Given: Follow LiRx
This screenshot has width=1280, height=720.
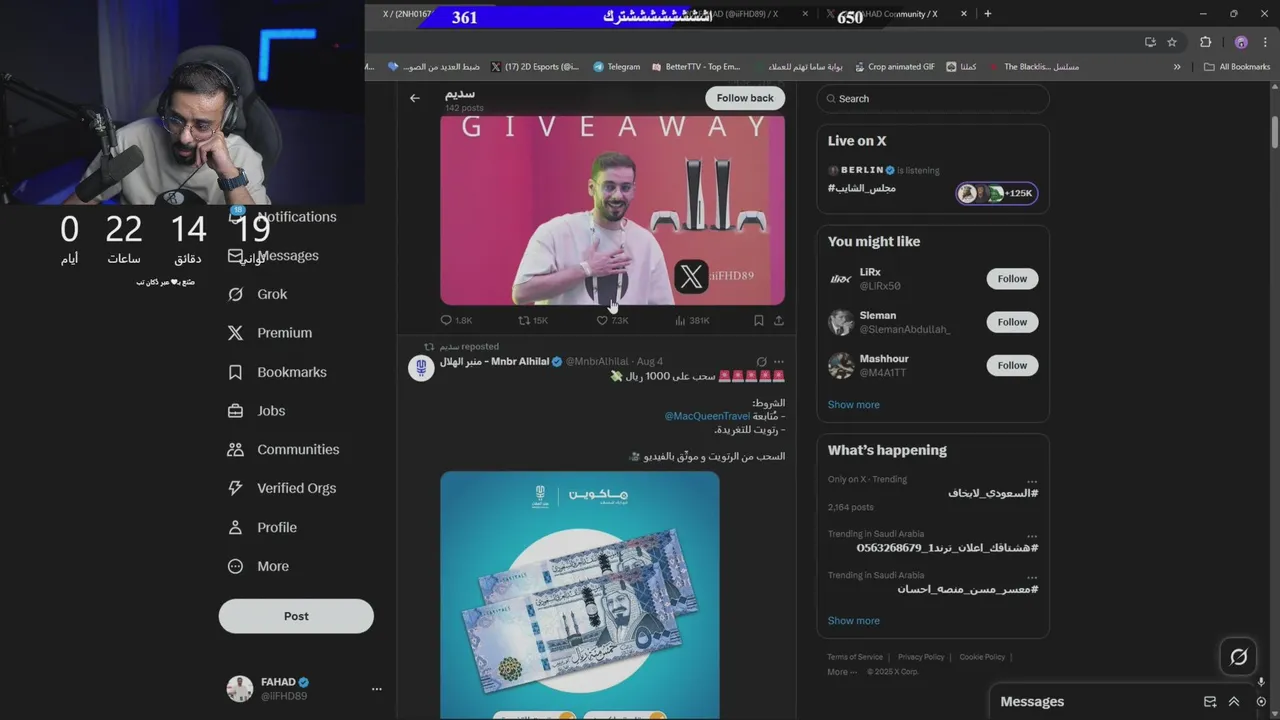Looking at the screenshot, I should tap(1012, 279).
